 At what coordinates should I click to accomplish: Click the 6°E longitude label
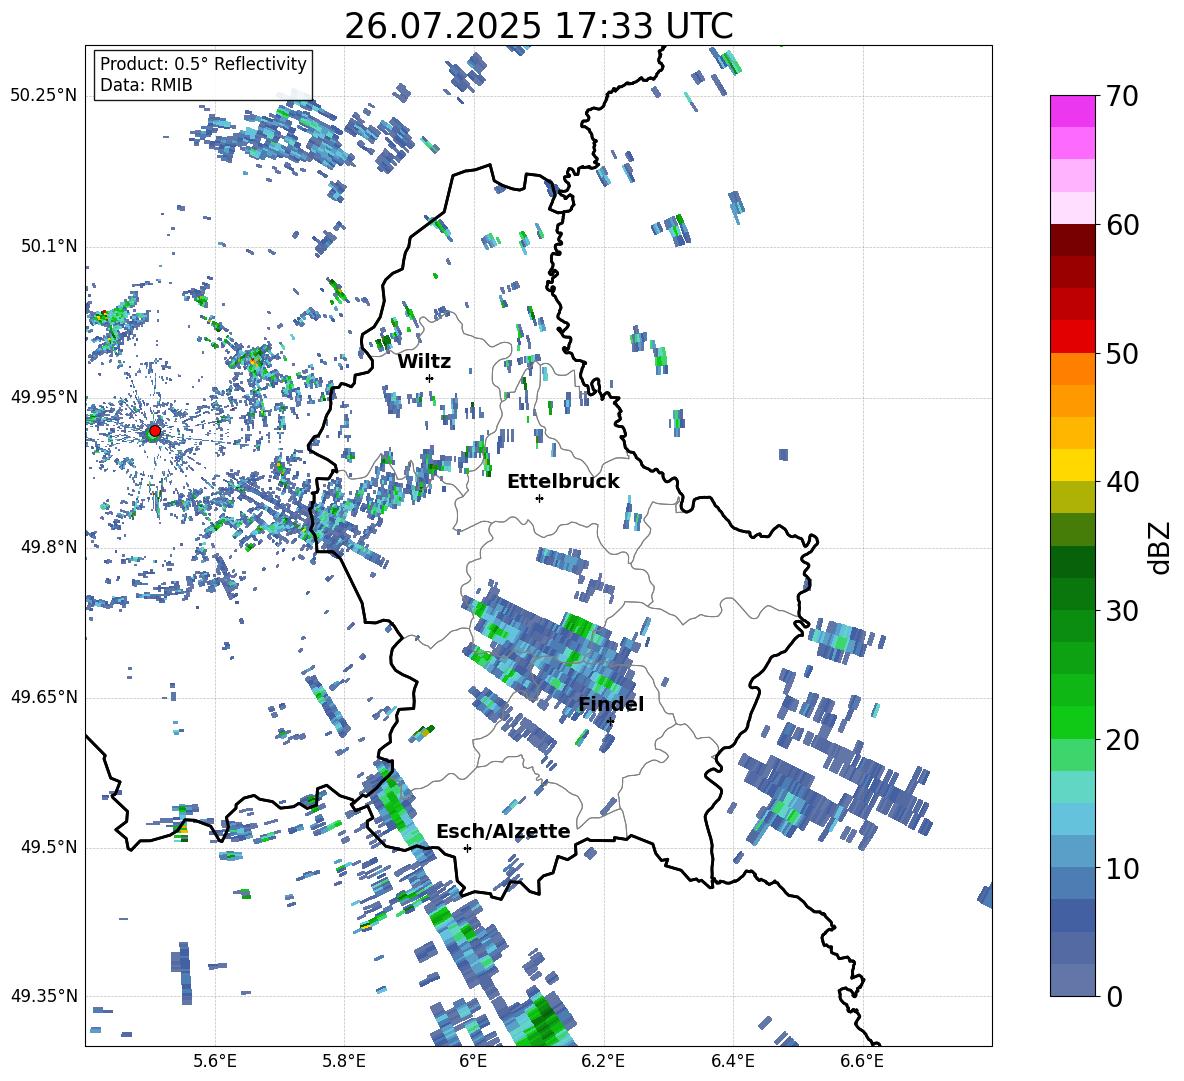click(x=473, y=1061)
